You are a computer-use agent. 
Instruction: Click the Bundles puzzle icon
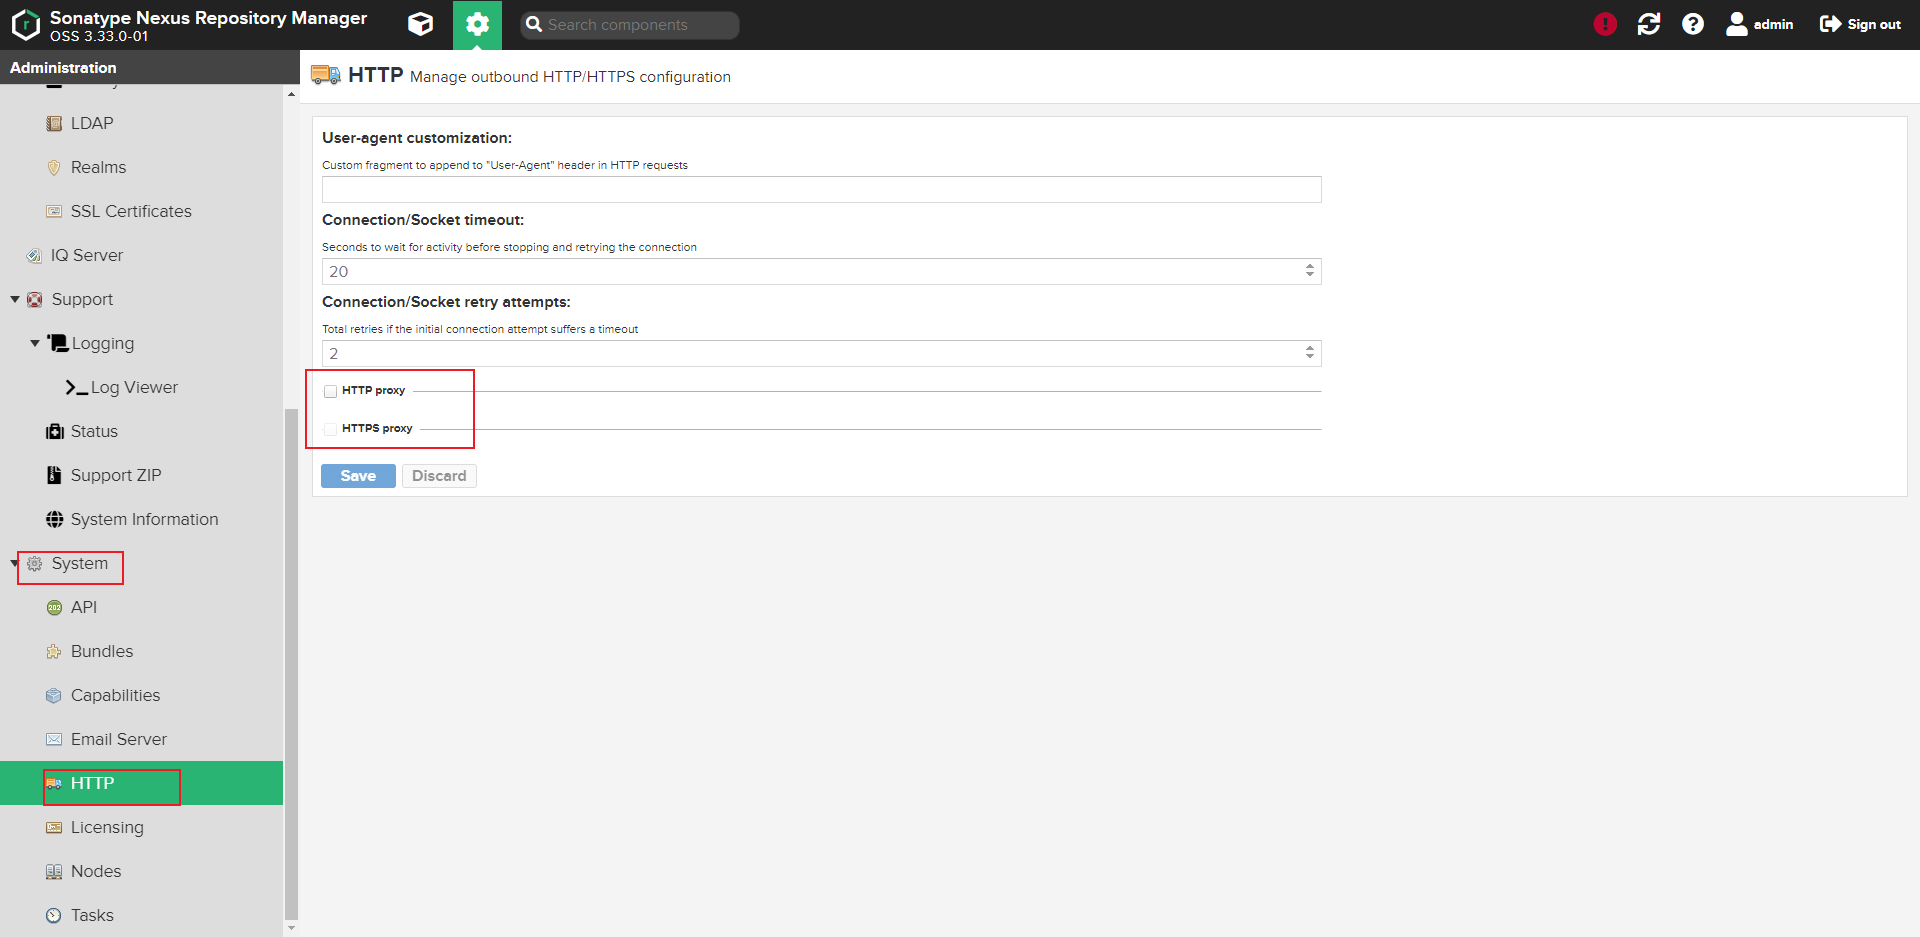pos(54,651)
